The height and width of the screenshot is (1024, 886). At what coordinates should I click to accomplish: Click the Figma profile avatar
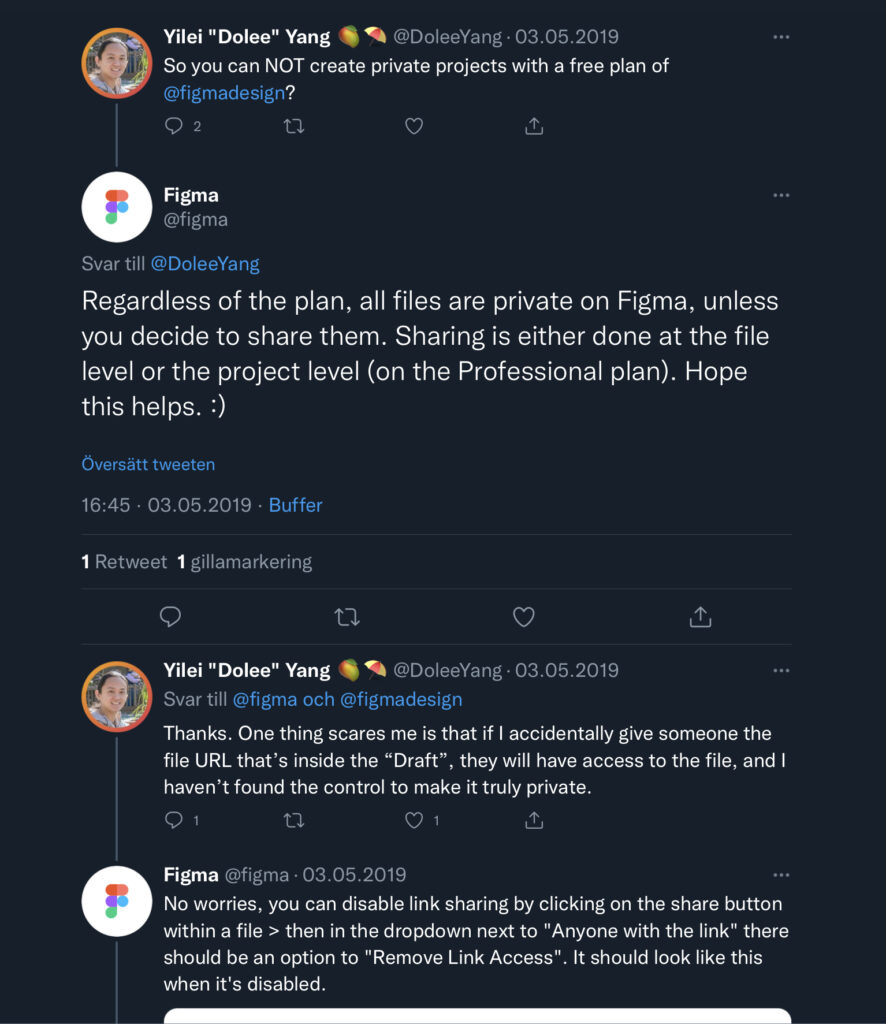(117, 207)
